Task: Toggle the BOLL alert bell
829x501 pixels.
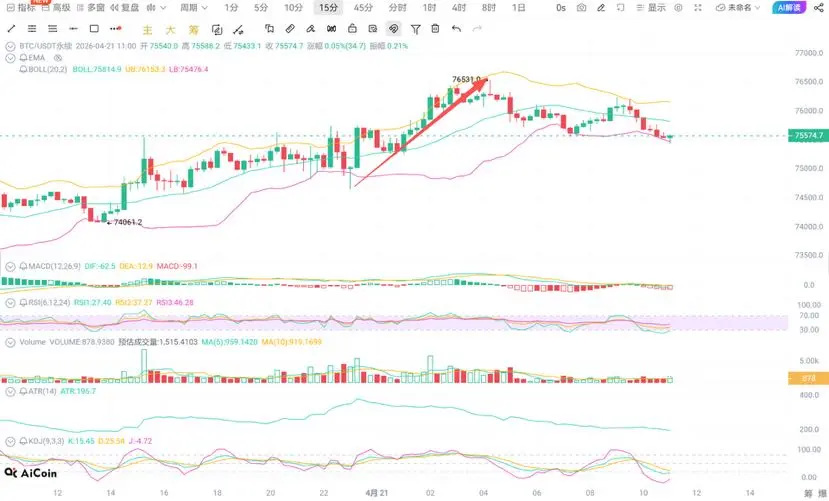Action: (23, 69)
